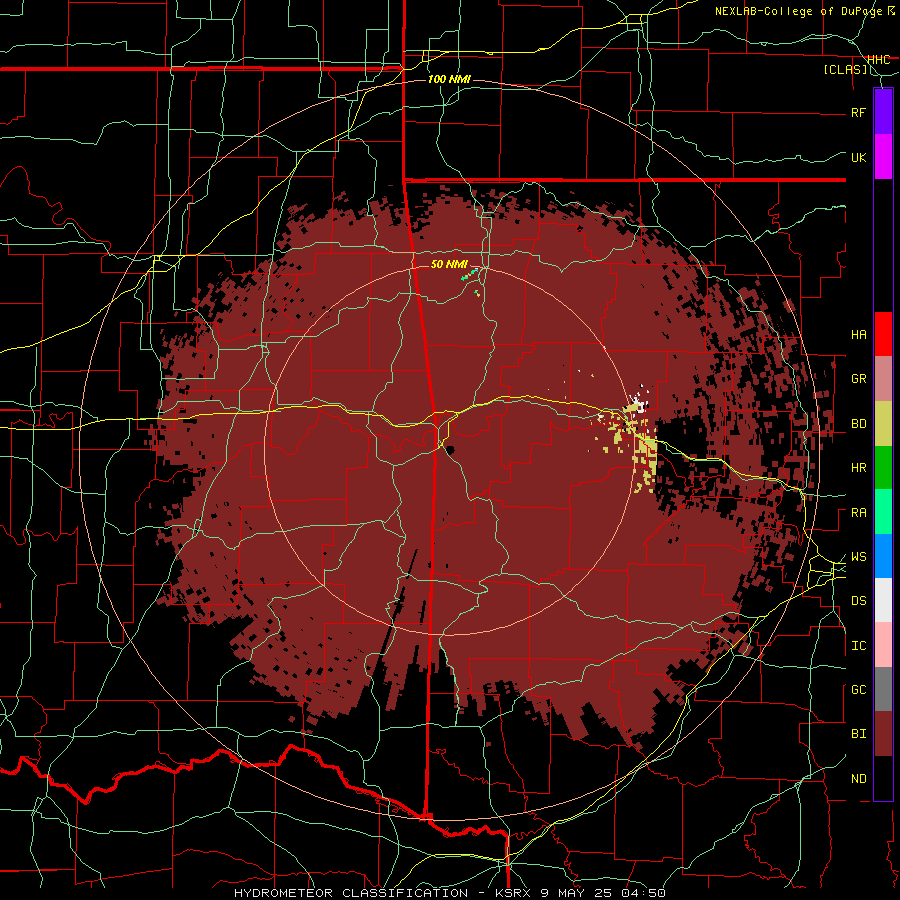This screenshot has height=900, width=900.
Task: Click the DS white legend swatch
Action: click(883, 600)
